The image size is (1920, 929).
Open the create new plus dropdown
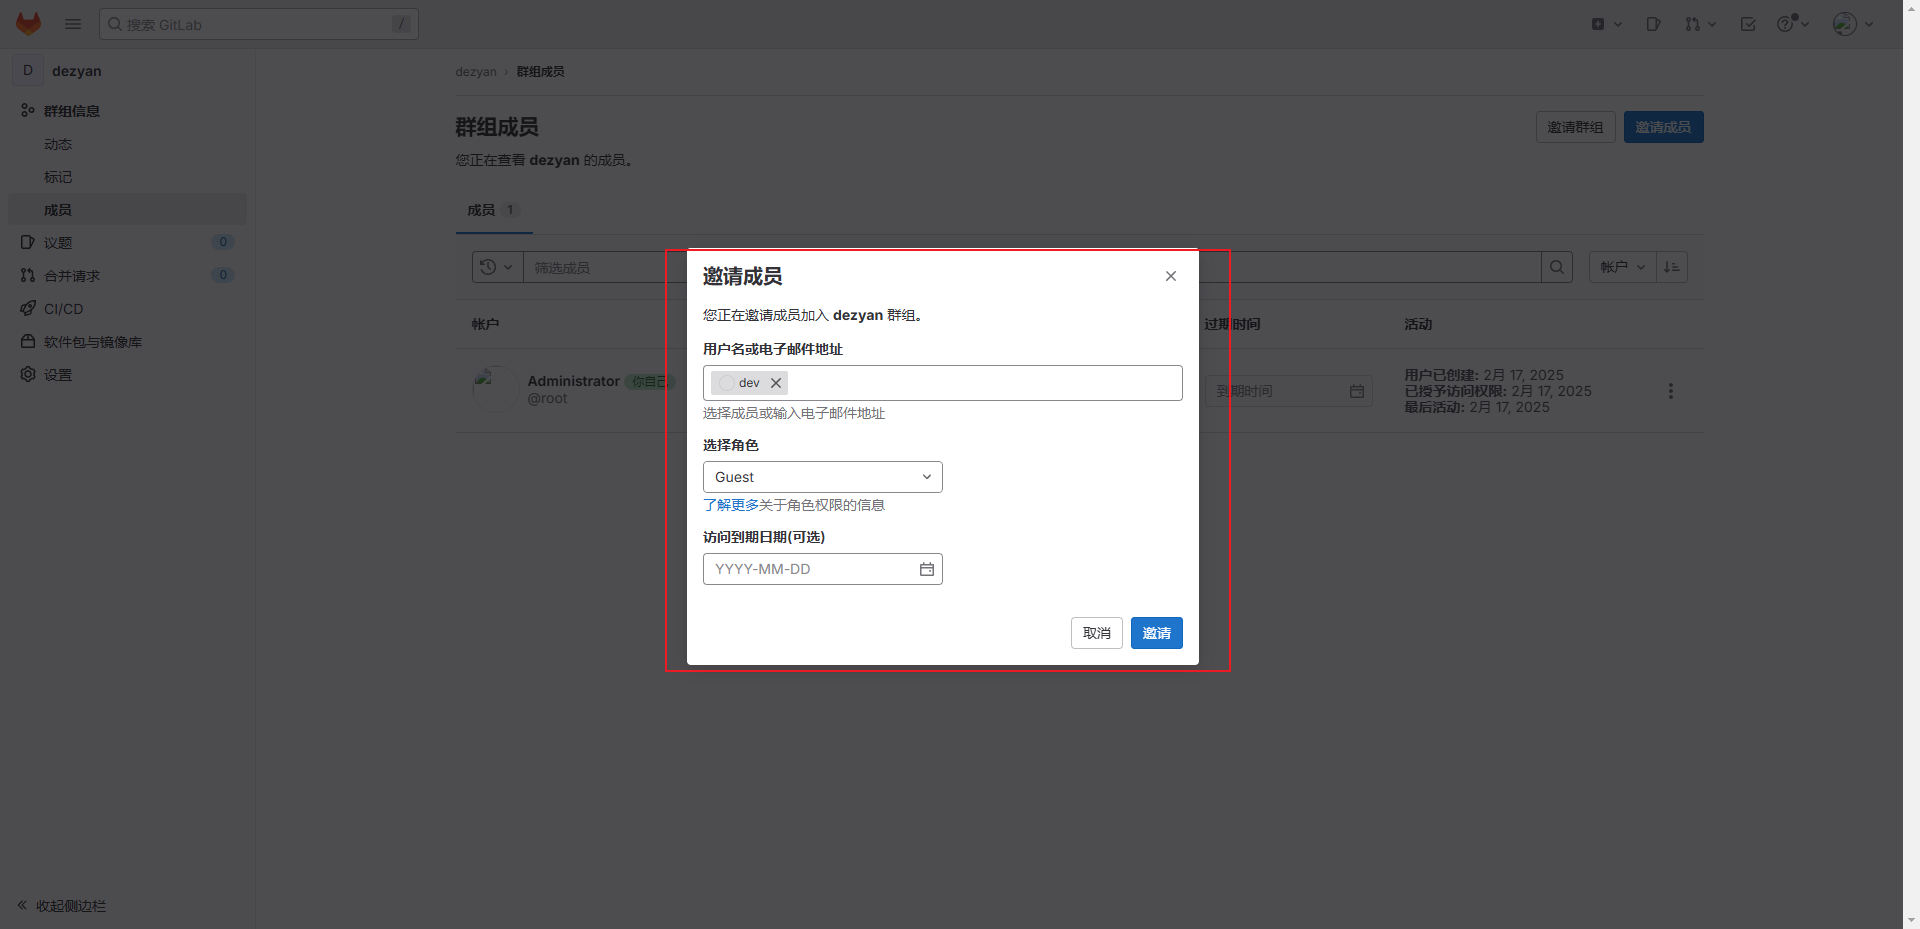(x=1607, y=24)
